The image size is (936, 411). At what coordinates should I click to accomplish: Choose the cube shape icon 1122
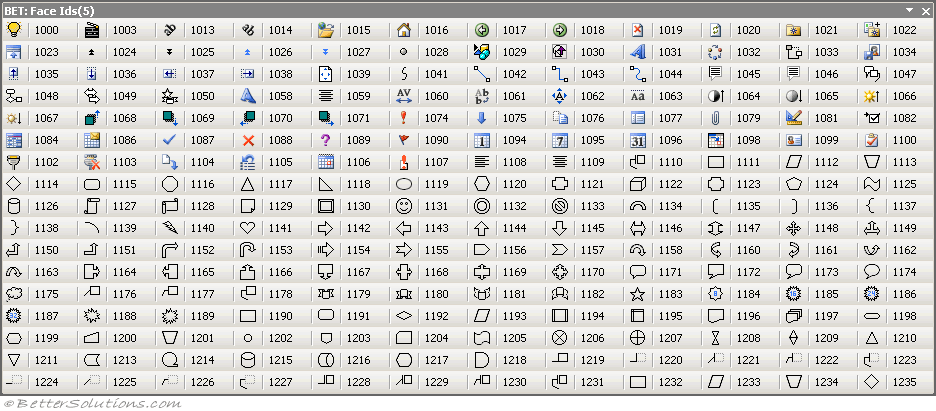(638, 184)
